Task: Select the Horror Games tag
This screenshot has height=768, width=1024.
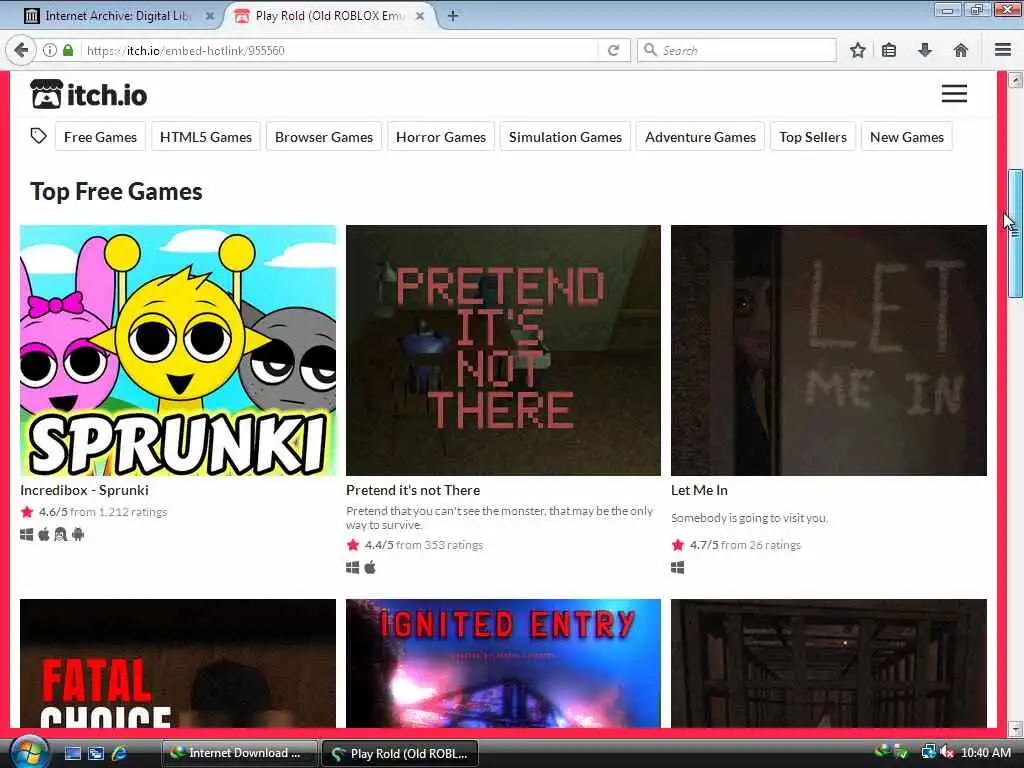Action: 441,137
